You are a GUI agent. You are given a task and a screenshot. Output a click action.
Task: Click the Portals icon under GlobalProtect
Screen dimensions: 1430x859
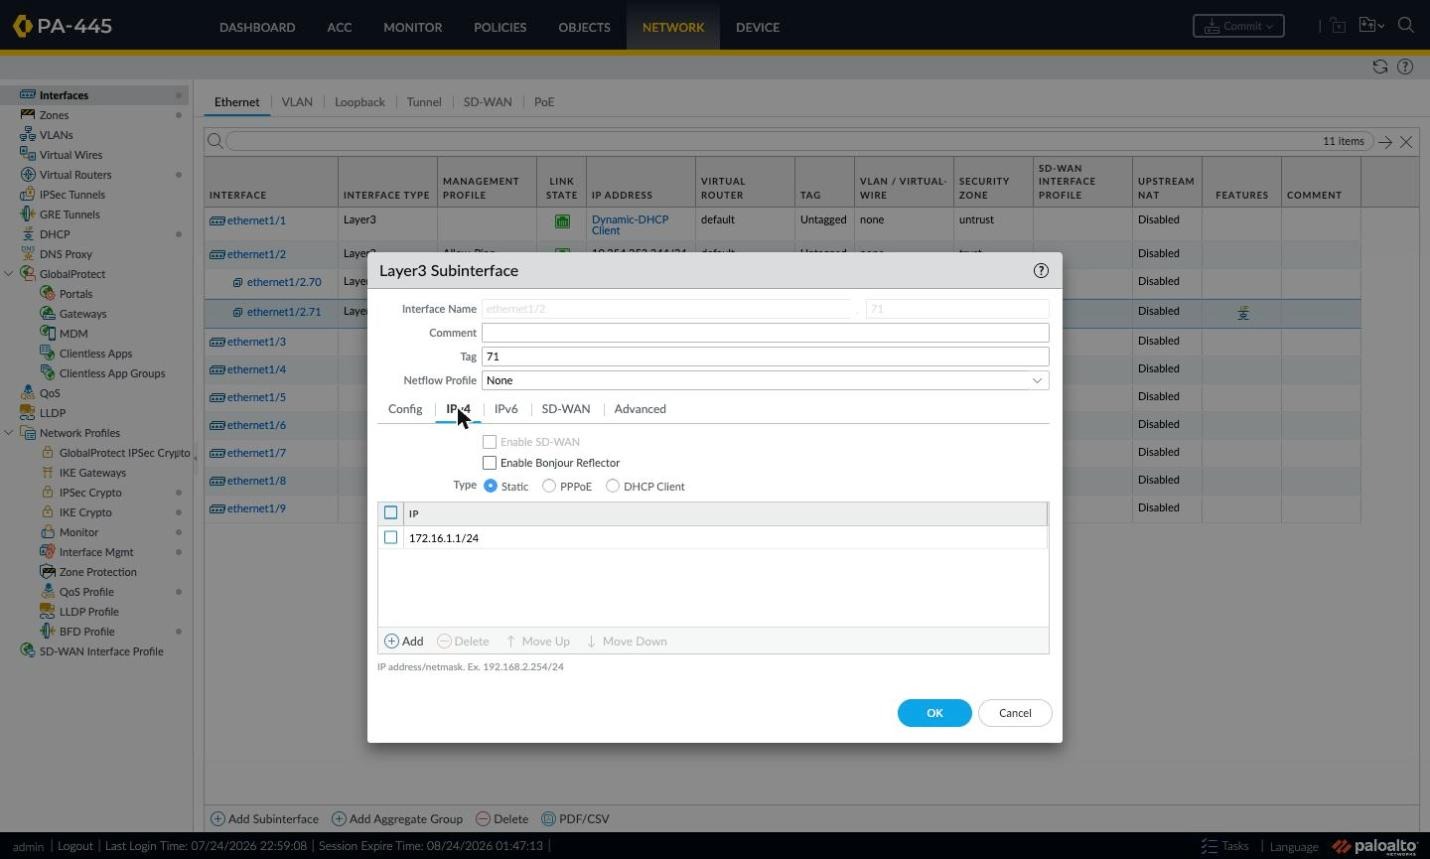pyautogui.click(x=47, y=293)
